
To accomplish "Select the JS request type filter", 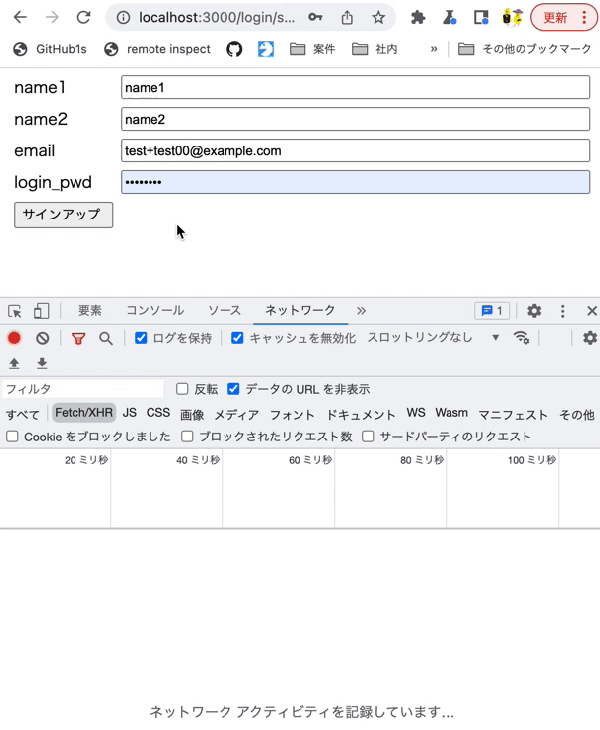I will pyautogui.click(x=130, y=413).
